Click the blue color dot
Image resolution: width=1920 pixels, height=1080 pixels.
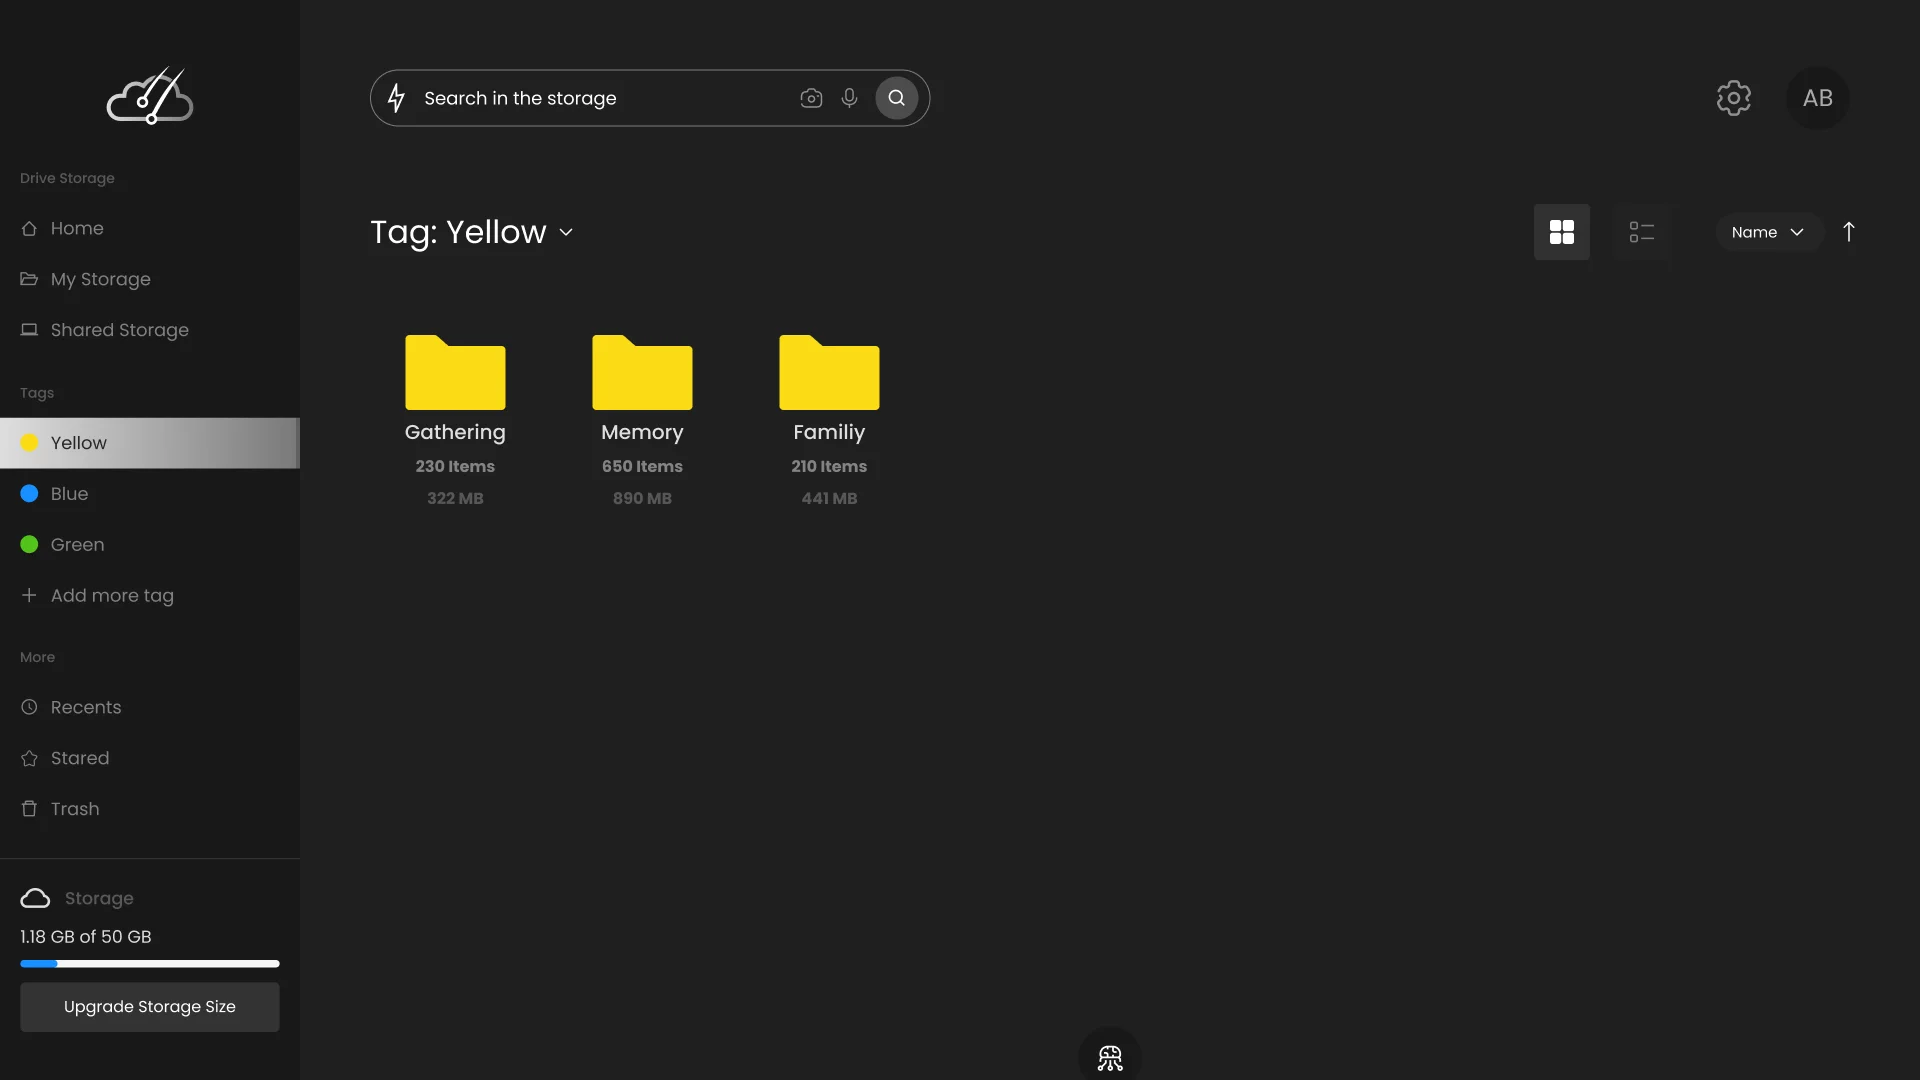[29, 494]
